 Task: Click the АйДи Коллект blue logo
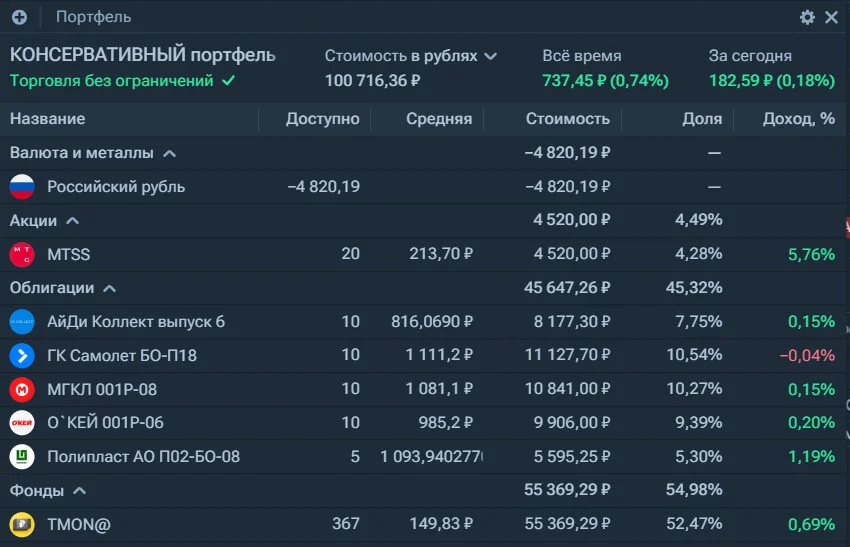(22, 321)
